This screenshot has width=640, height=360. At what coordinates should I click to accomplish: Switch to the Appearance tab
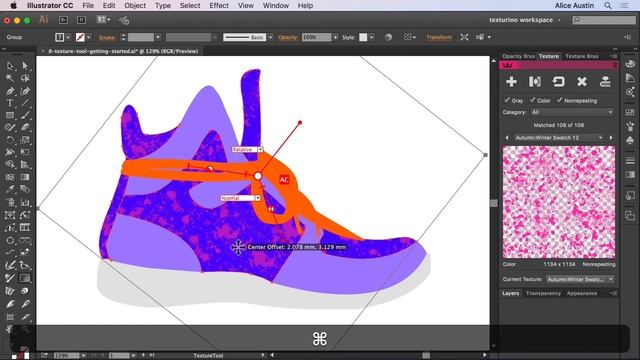(582, 293)
